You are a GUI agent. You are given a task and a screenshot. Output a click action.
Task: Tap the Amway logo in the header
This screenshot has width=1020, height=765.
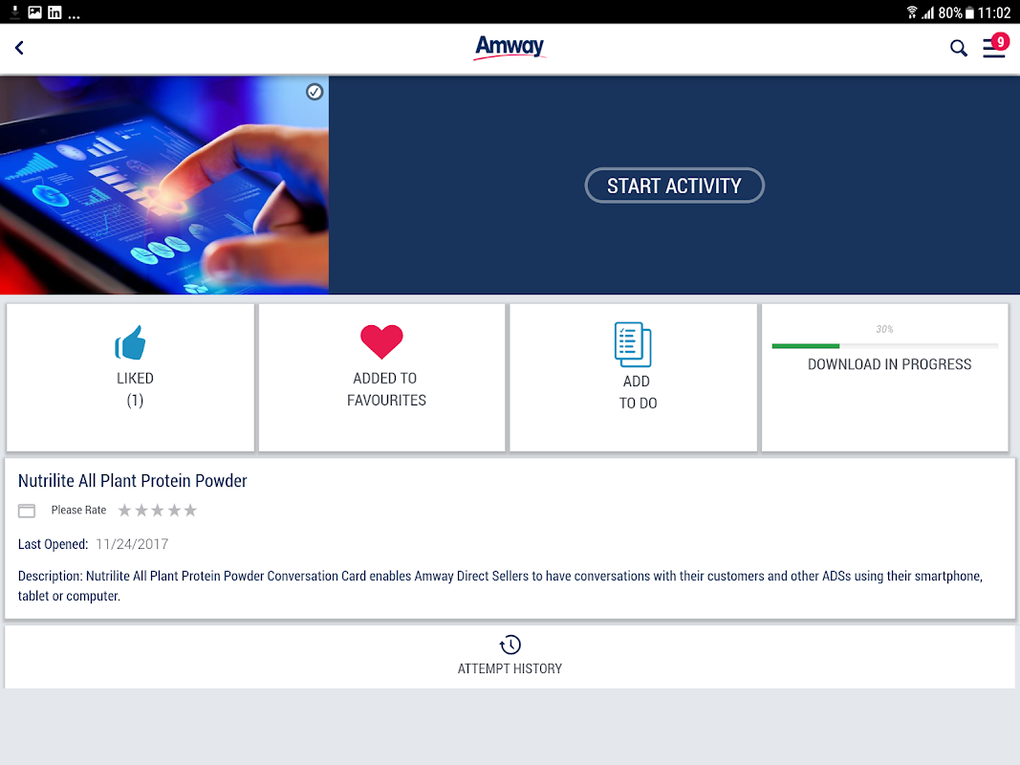pos(509,47)
